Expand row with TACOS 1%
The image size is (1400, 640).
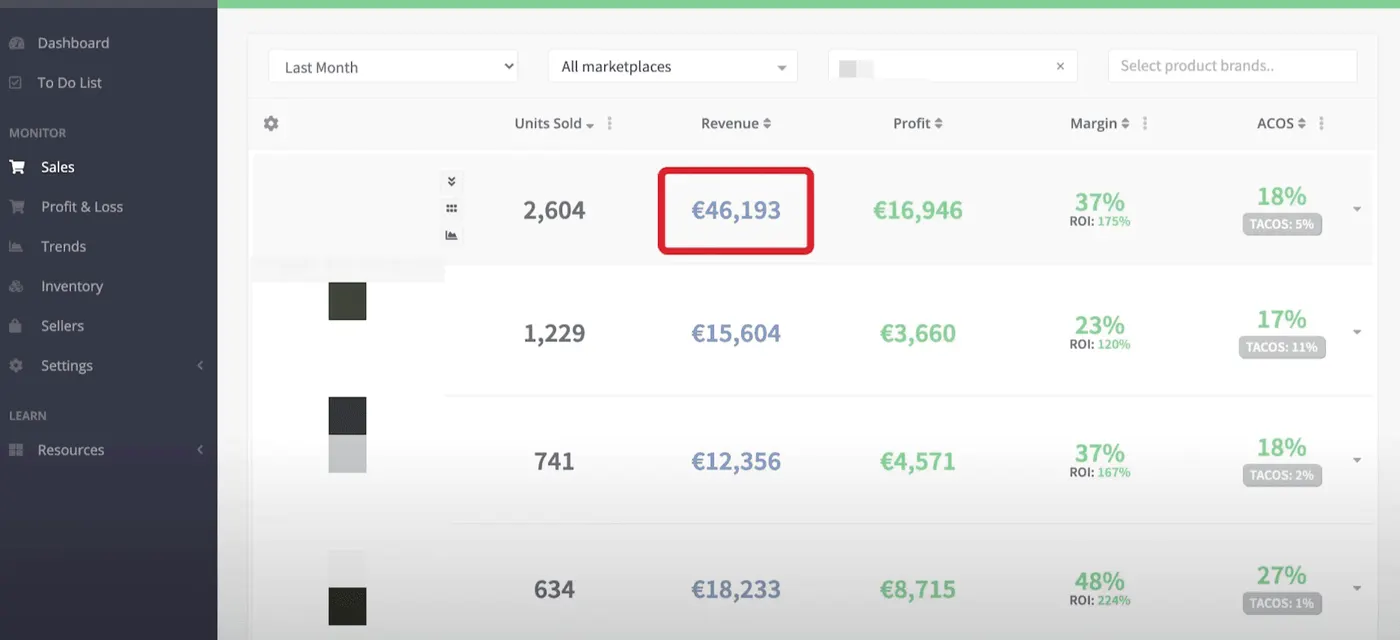coord(1357,588)
